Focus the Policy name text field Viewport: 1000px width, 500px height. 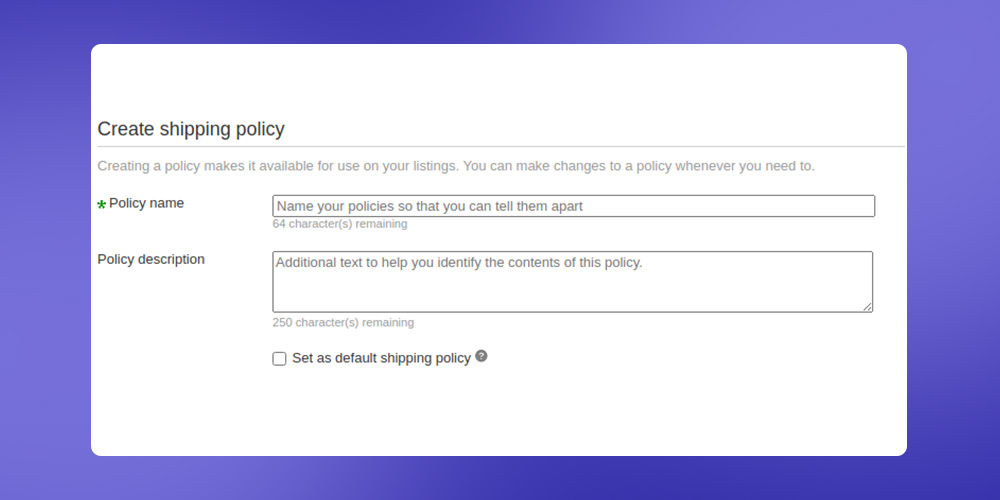573,206
